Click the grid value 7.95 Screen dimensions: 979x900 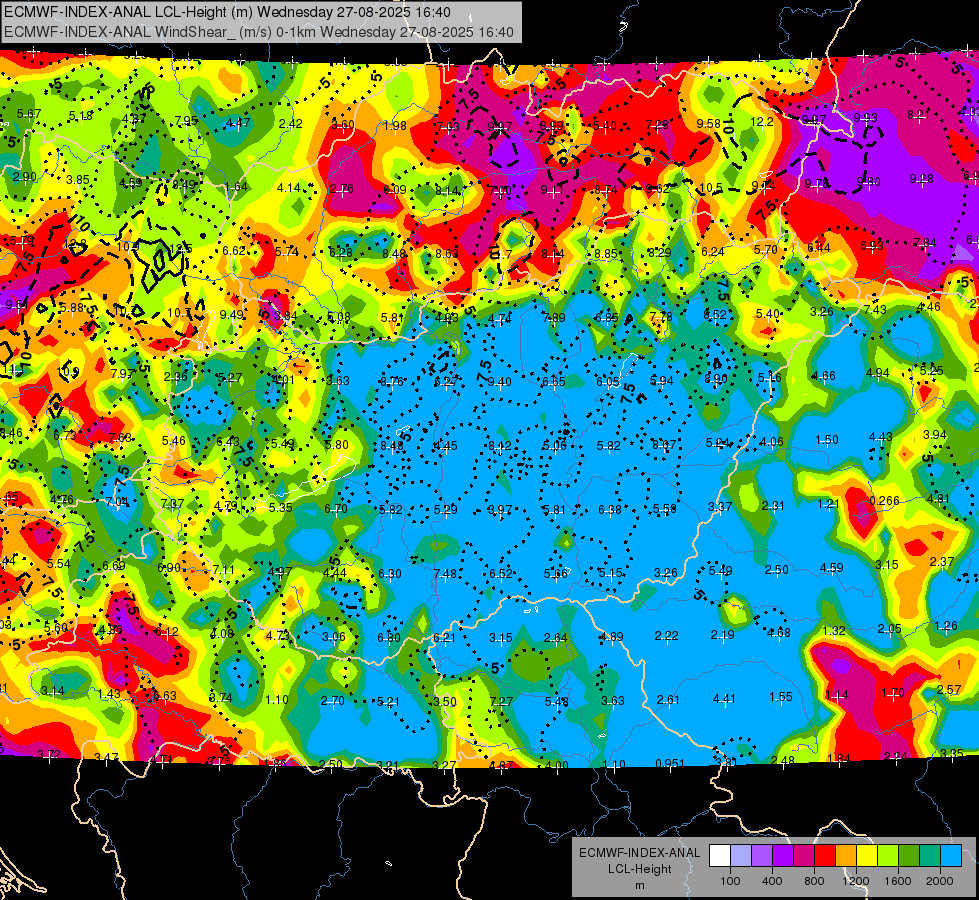tap(186, 121)
